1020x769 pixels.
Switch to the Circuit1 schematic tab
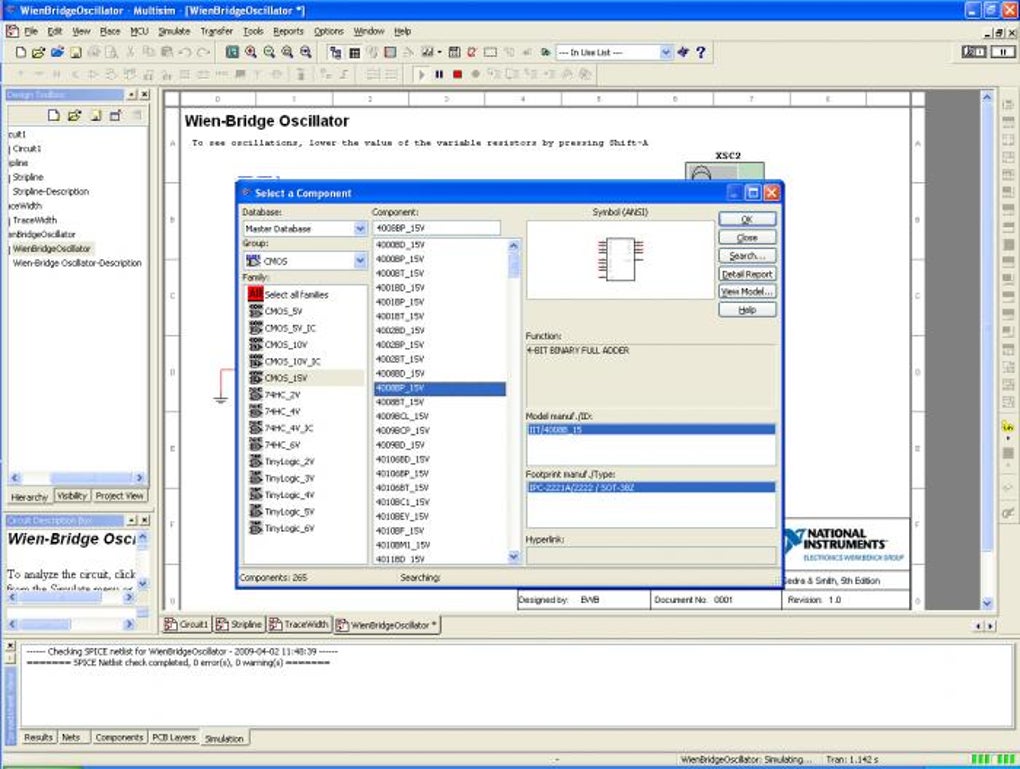187,624
